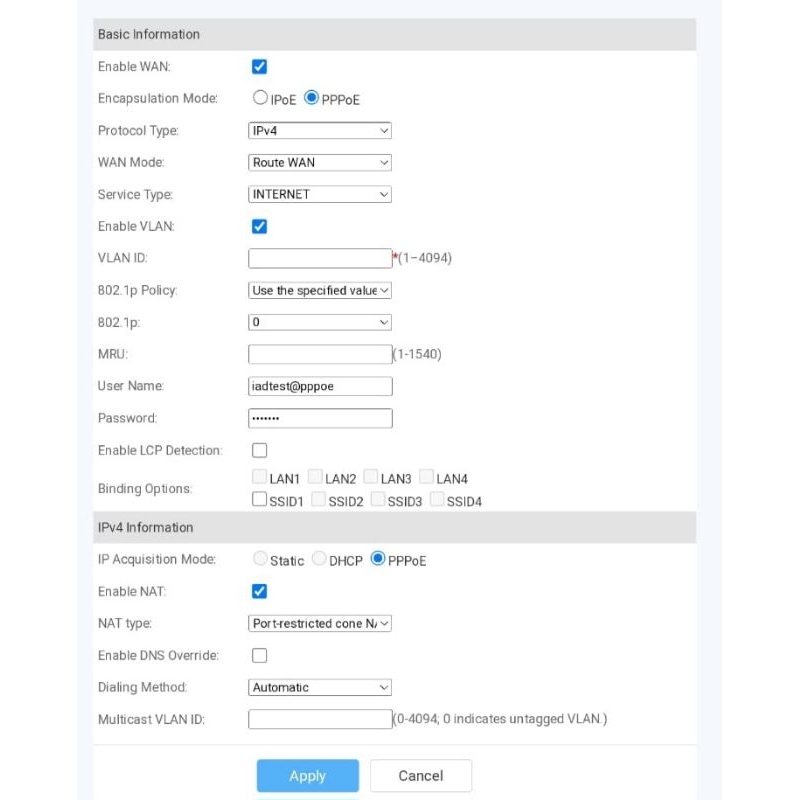Click the VLAN ID input field
Viewport: 800px width, 800px height.
[319, 258]
